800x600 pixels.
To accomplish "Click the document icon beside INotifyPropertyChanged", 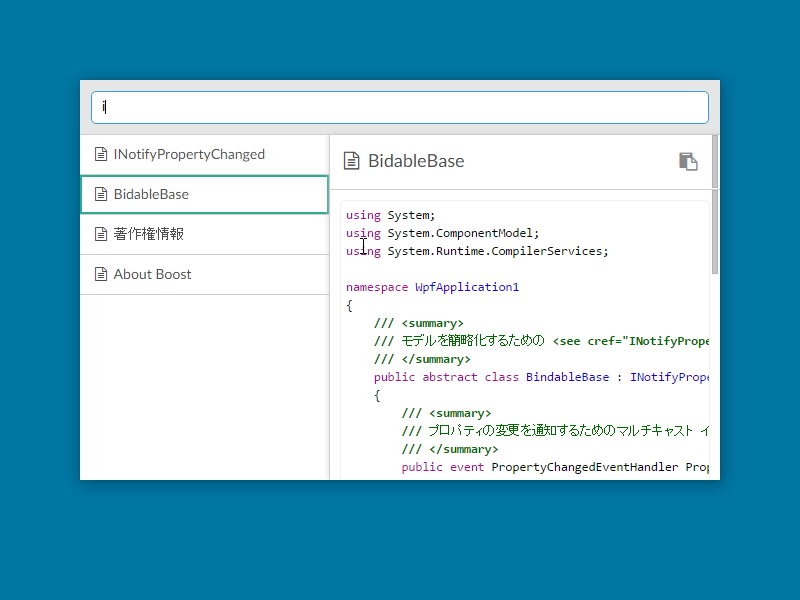I will 101,154.
